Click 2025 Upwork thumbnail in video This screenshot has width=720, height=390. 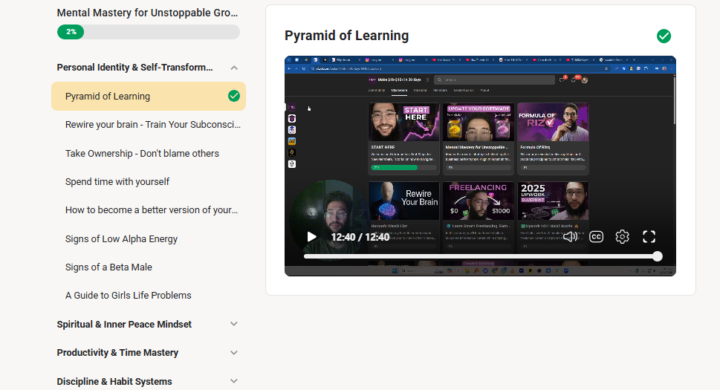pos(553,201)
